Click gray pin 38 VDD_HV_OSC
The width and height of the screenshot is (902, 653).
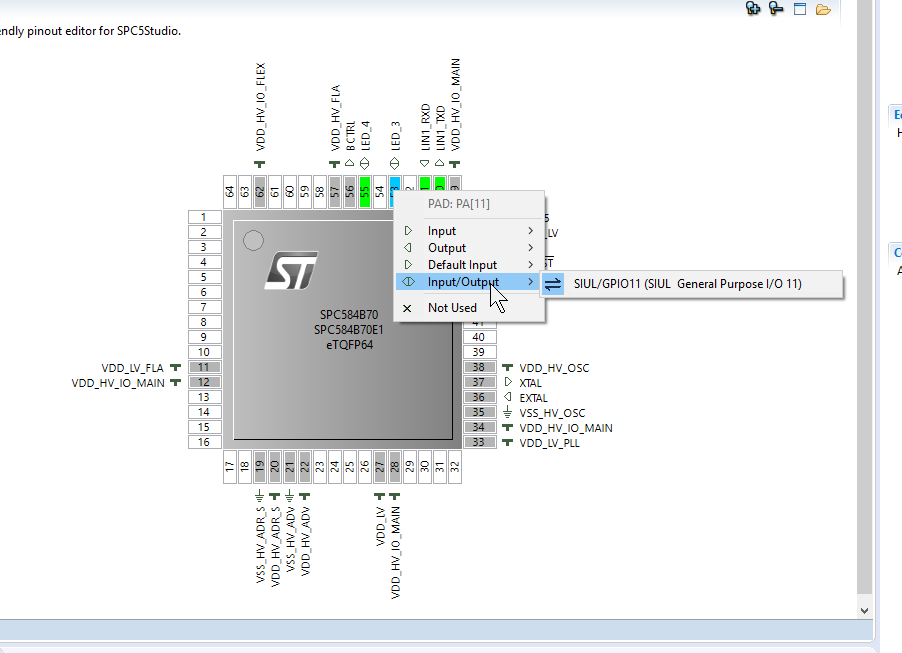[x=480, y=367]
